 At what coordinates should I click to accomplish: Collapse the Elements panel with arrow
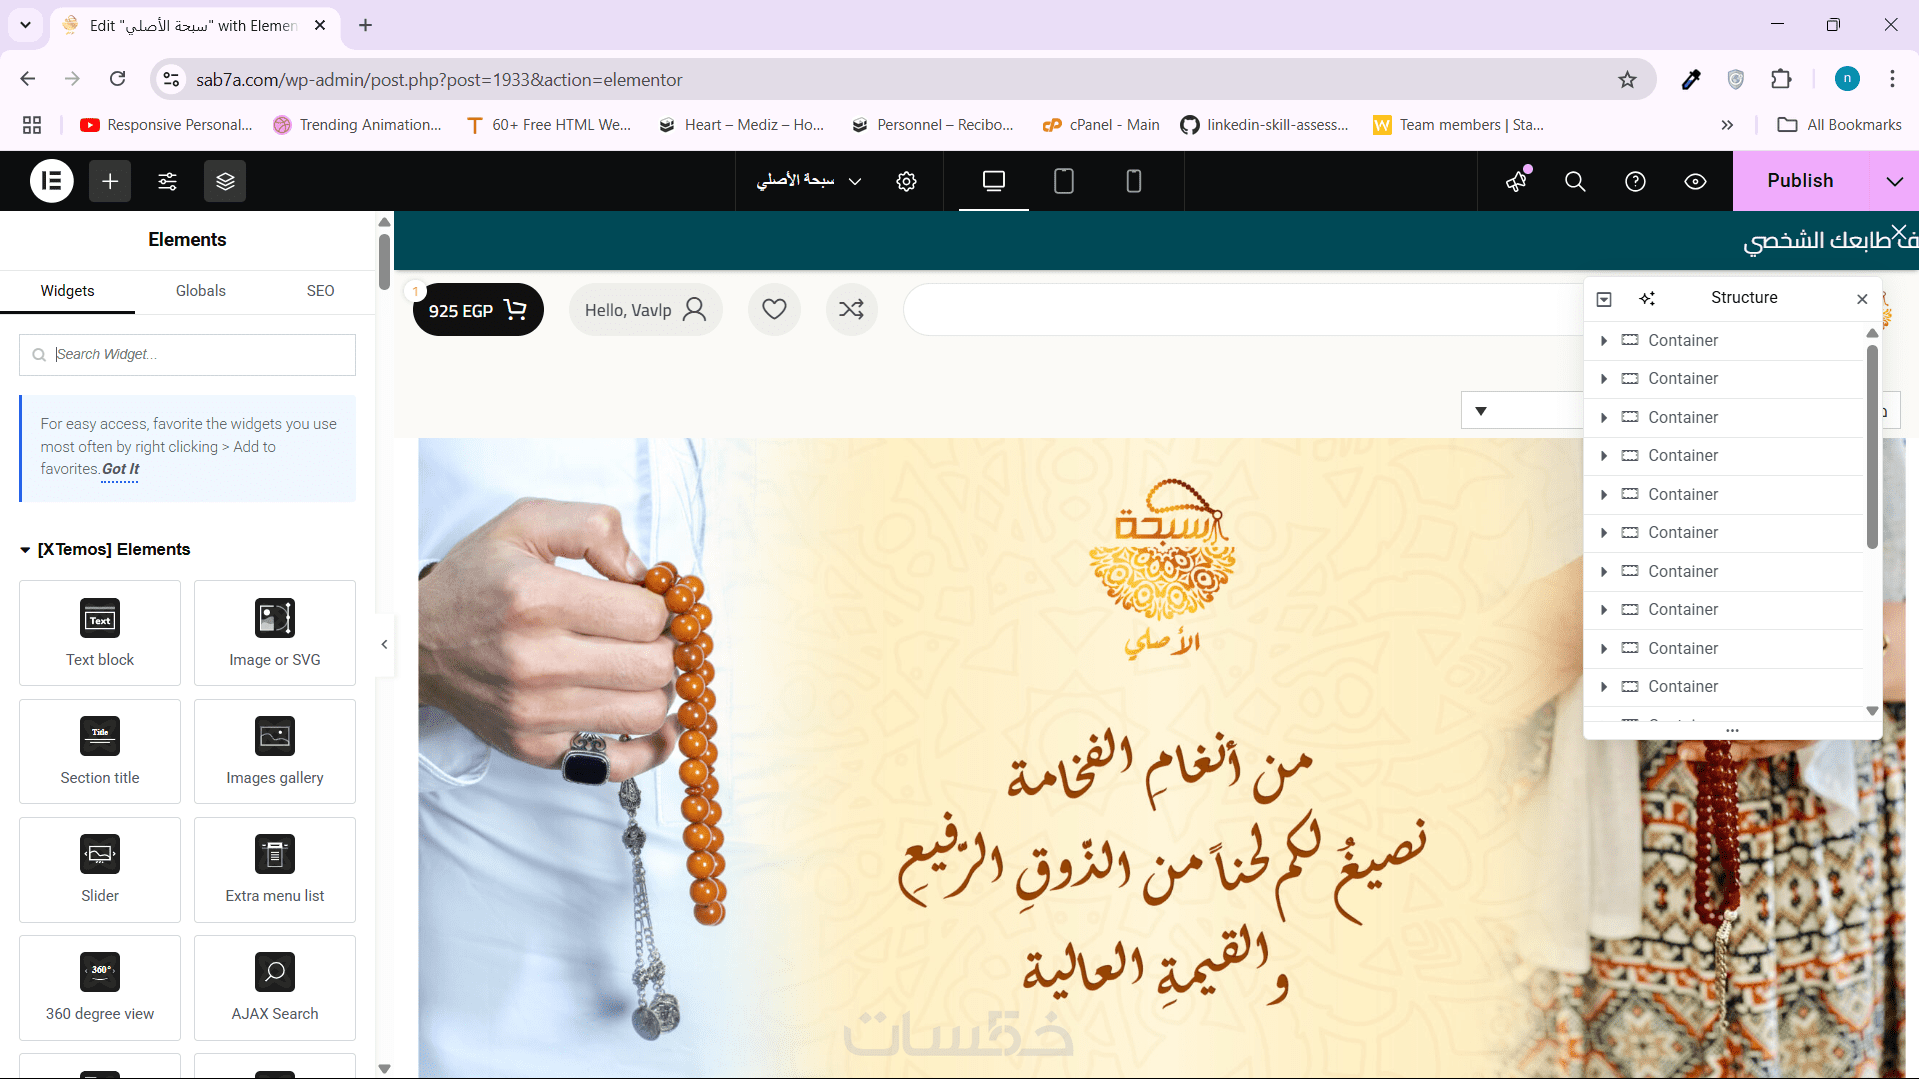point(384,645)
